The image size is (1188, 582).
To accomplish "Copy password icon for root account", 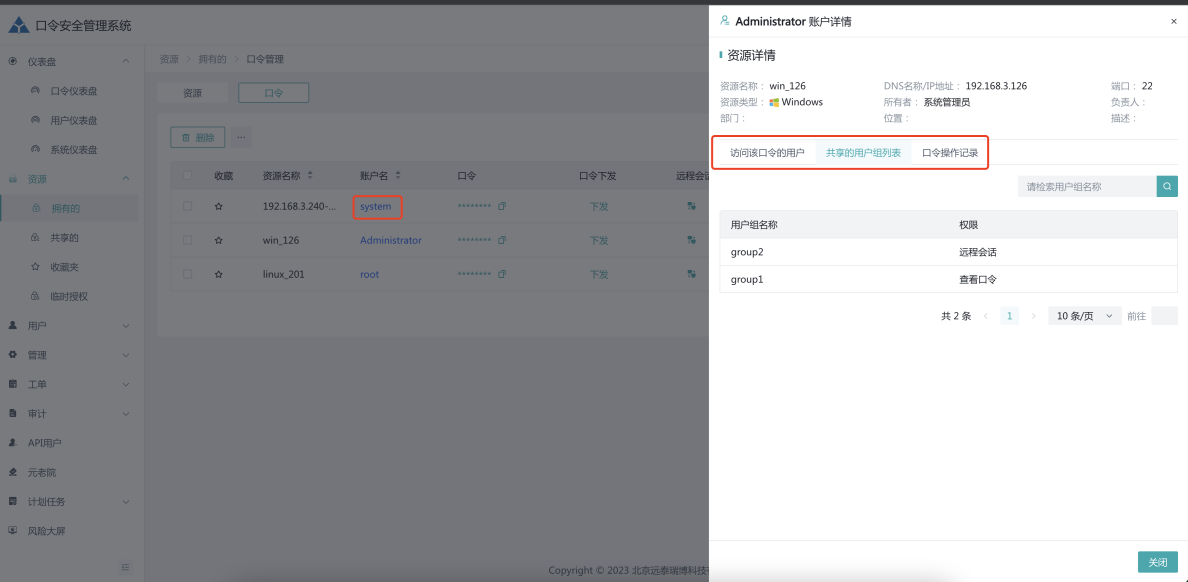I will 502,274.
